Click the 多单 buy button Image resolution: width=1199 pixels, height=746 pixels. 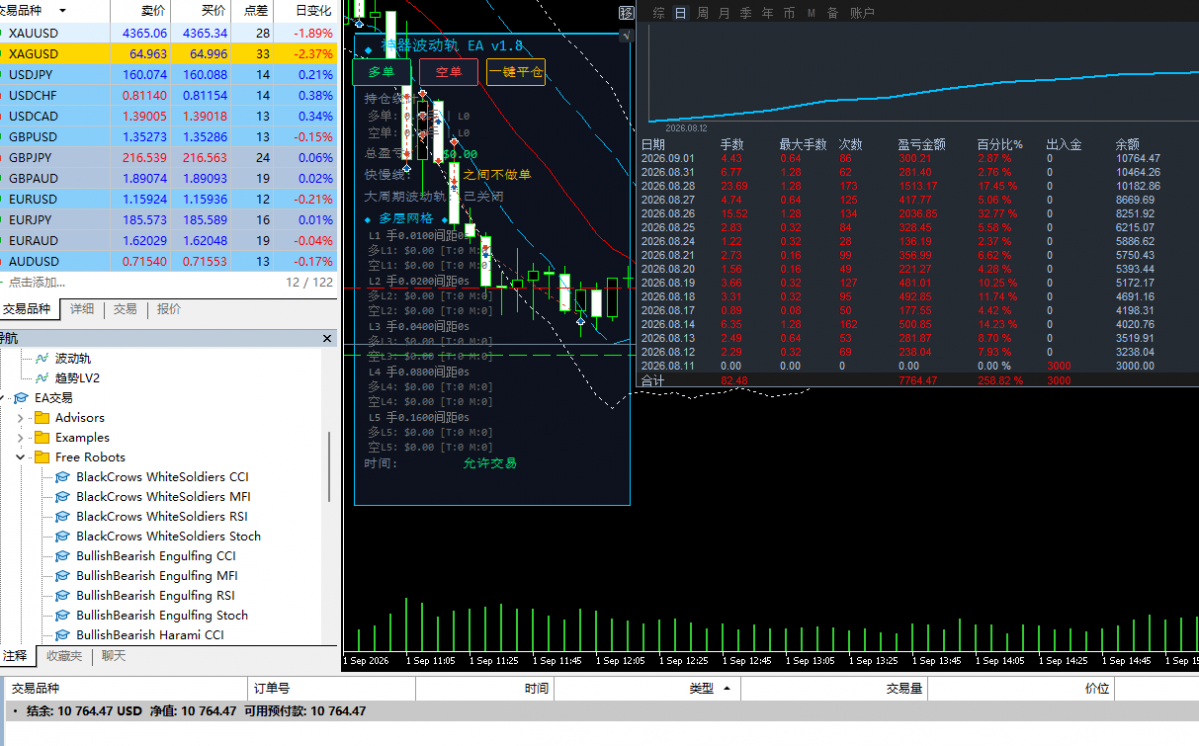382,72
